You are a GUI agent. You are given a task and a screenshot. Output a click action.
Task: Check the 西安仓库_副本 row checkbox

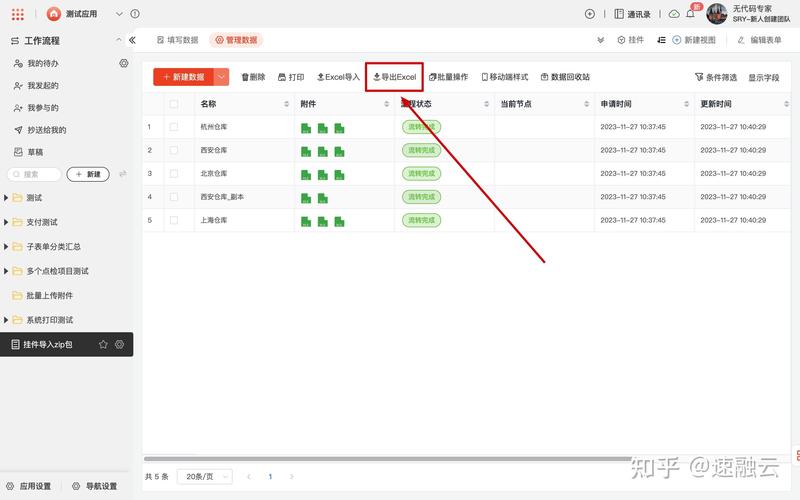tap(174, 197)
